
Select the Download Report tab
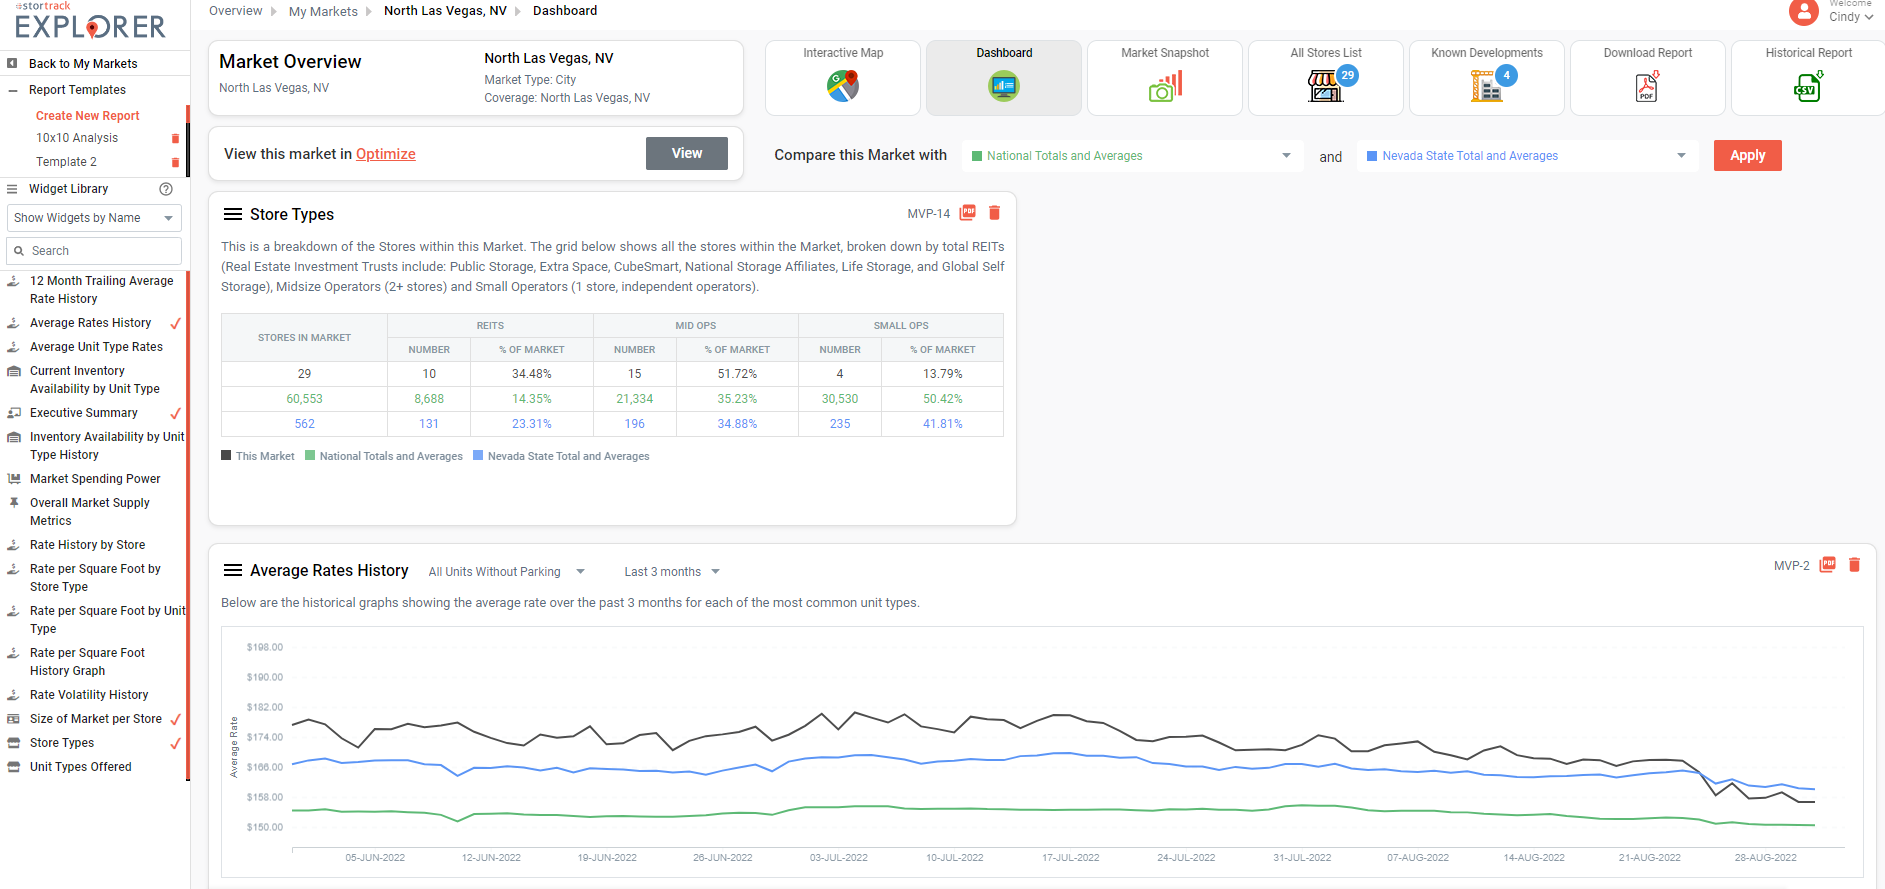tap(1648, 78)
